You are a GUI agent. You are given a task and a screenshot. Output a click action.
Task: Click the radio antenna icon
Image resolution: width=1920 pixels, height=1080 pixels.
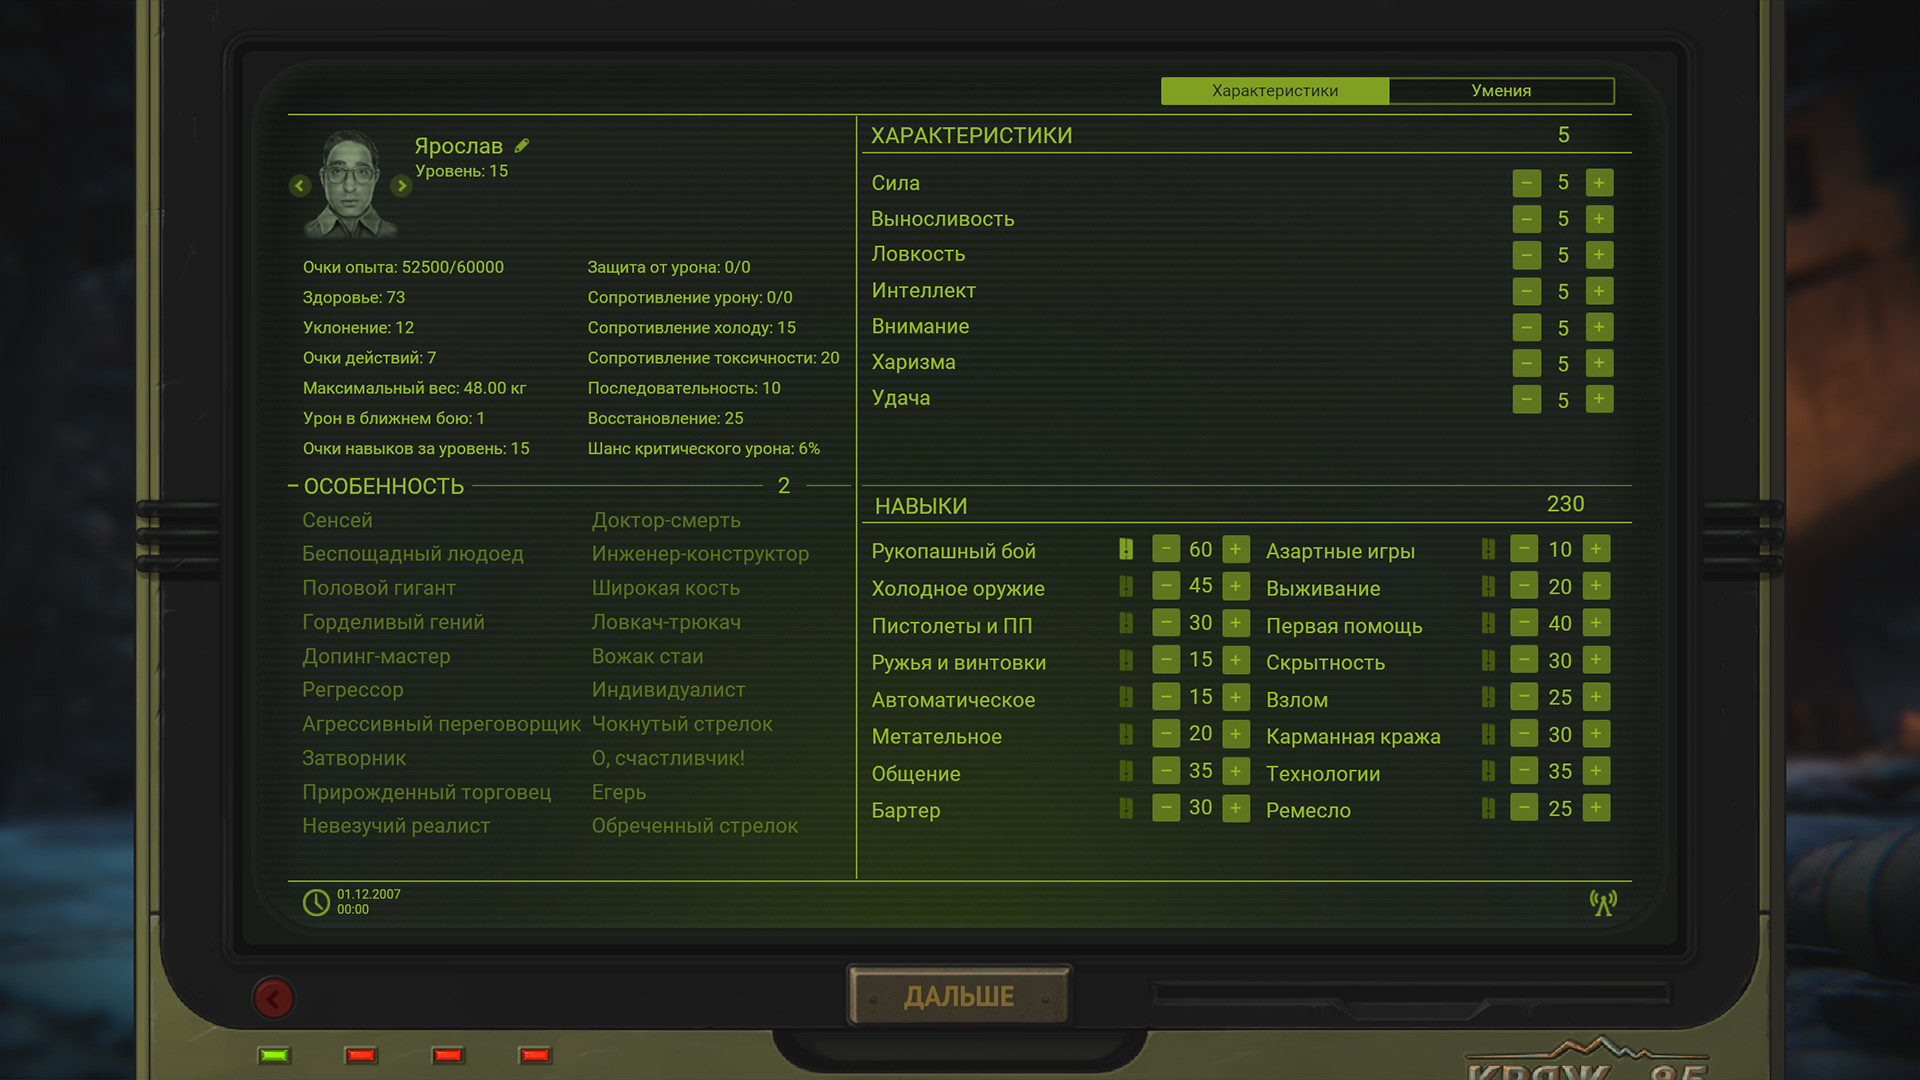pos(1603,903)
